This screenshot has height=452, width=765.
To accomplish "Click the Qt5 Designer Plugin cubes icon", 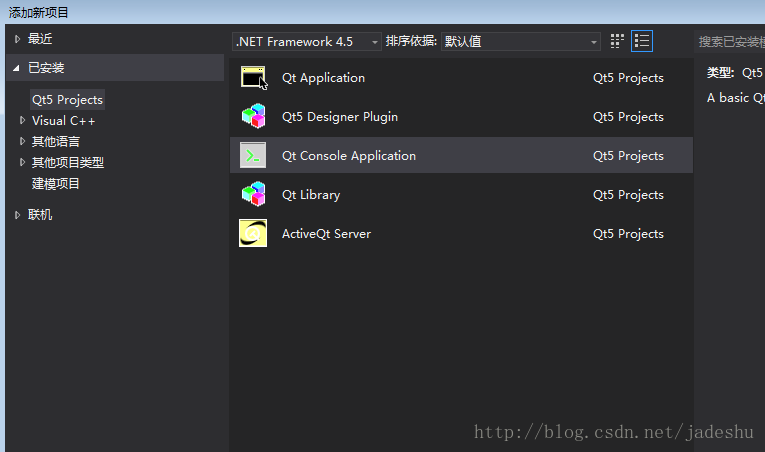I will click(x=253, y=116).
